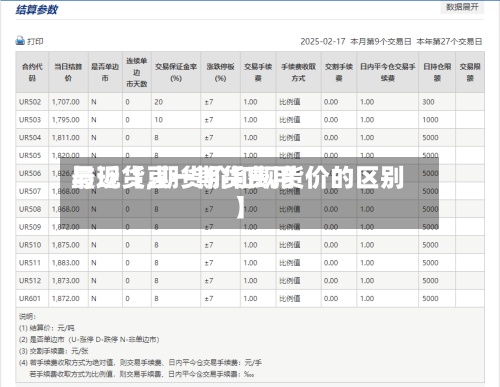The width and height of the screenshot is (500, 387).
Task: Select contract code UR503
Action: tap(30, 120)
